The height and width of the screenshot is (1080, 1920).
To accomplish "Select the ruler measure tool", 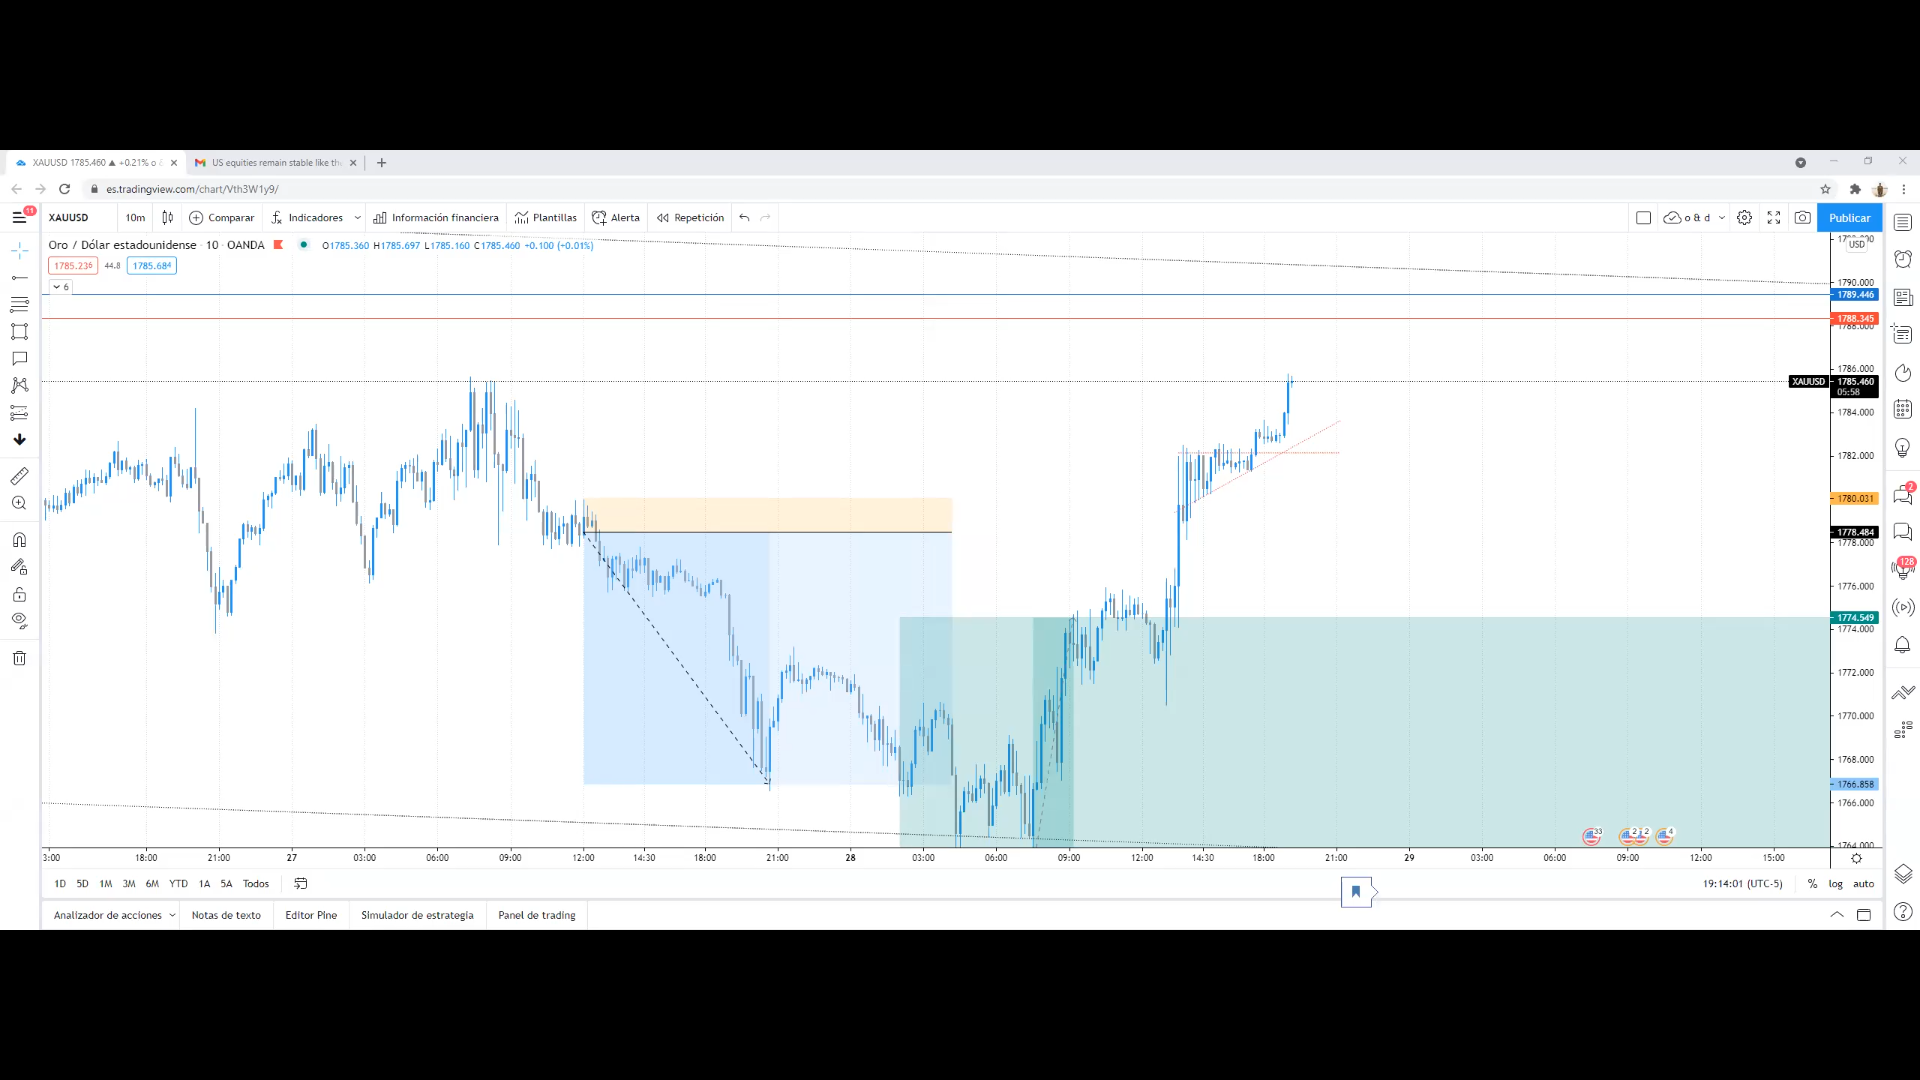I will click(19, 476).
